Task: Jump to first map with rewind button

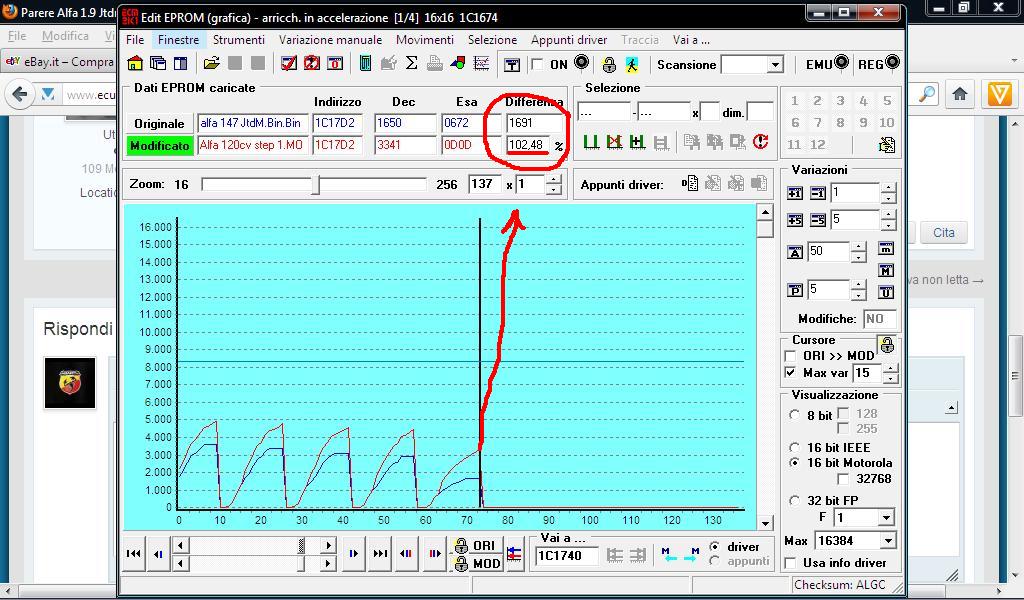Action: 133,553
